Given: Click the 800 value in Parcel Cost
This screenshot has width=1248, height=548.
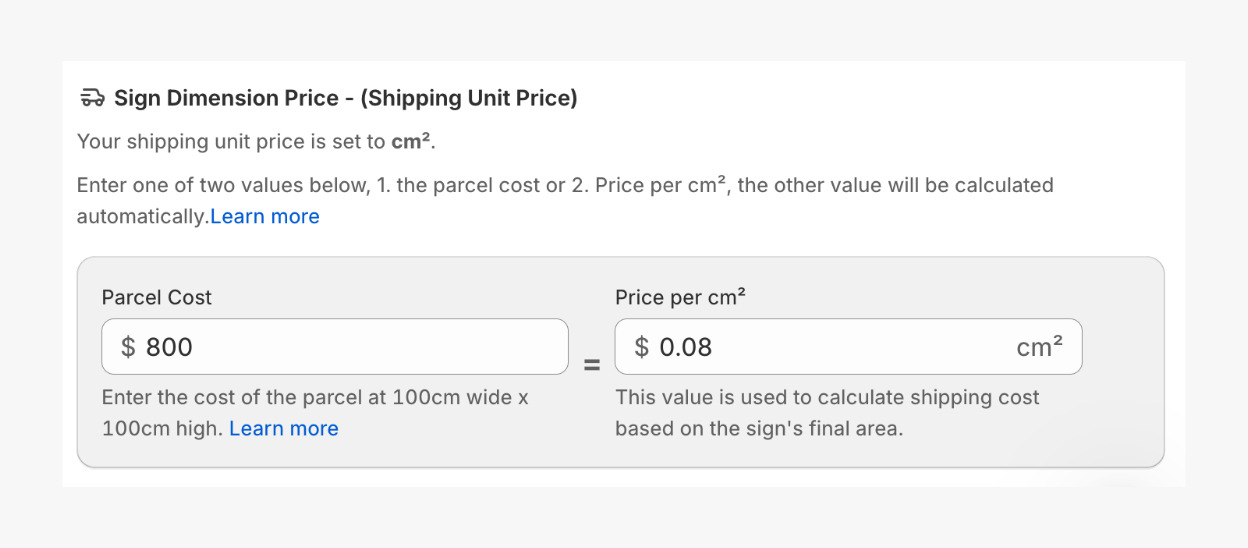Looking at the screenshot, I should pyautogui.click(x=169, y=347).
